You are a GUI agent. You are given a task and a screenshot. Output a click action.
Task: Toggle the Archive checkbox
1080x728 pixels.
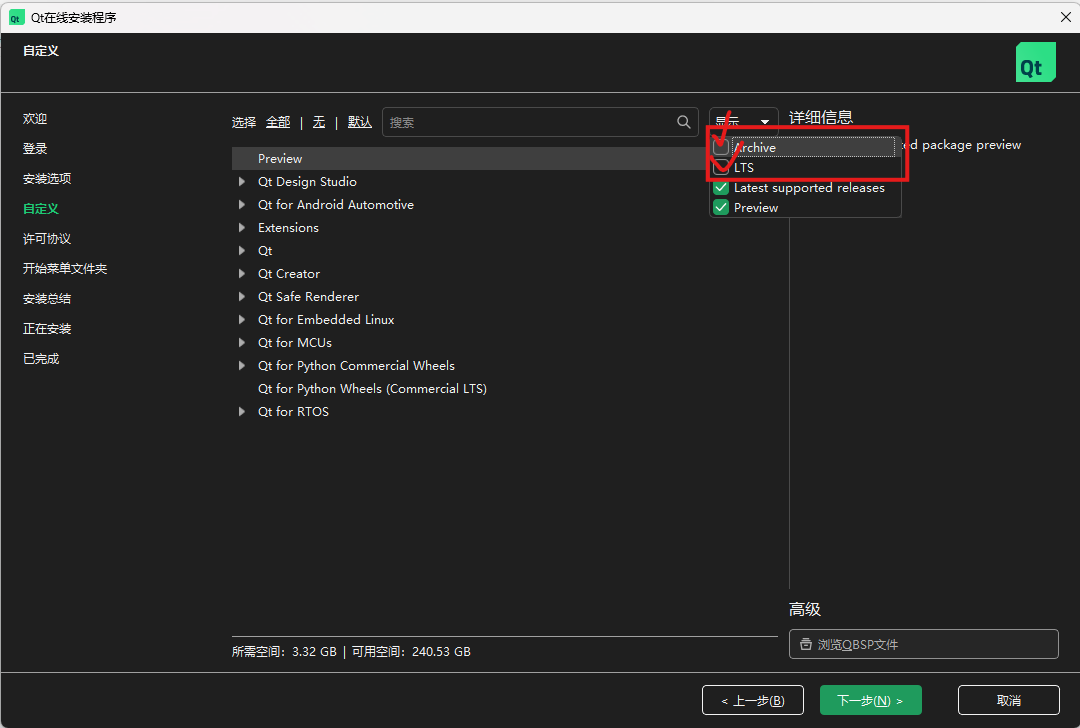point(721,147)
